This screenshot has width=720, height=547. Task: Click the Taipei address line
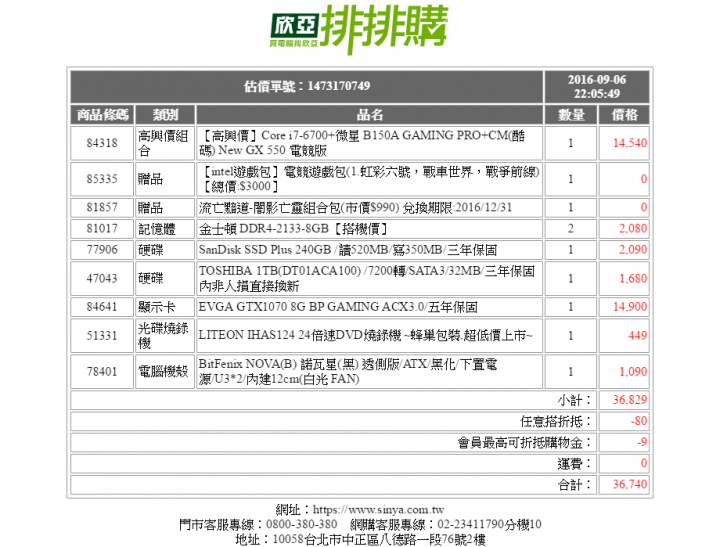point(360,539)
